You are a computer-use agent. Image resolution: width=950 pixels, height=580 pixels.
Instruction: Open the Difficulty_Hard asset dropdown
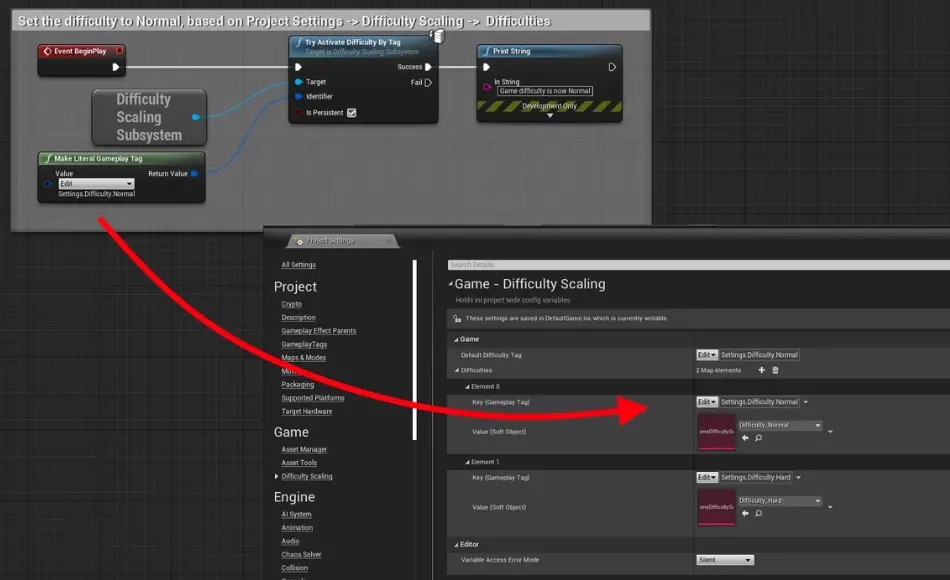click(779, 501)
